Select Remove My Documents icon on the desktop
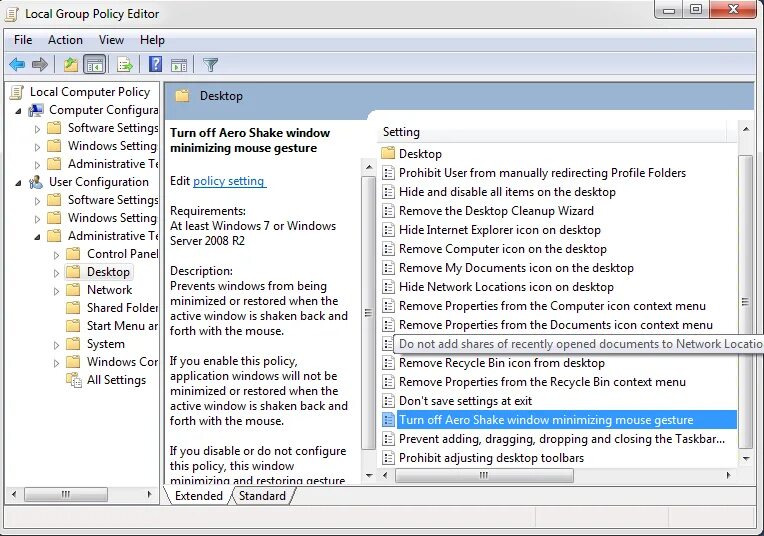 516,268
